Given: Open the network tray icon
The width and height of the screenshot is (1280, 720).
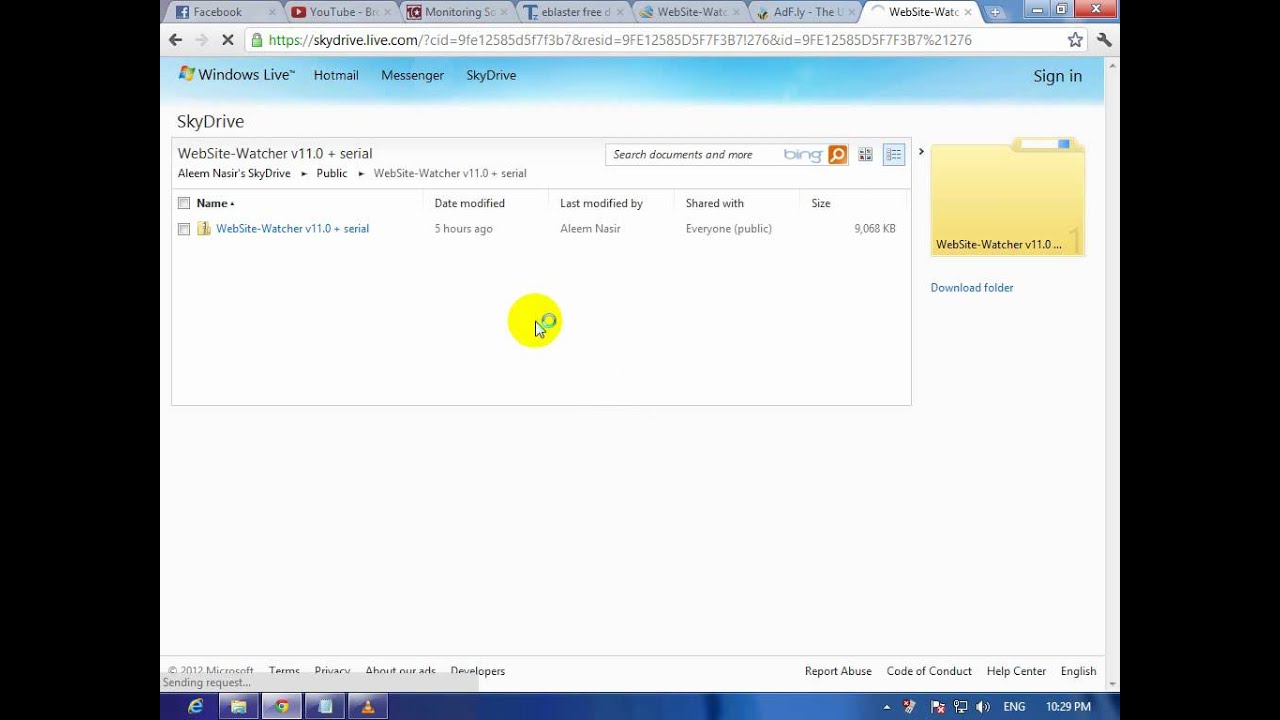Looking at the screenshot, I should [x=960, y=707].
